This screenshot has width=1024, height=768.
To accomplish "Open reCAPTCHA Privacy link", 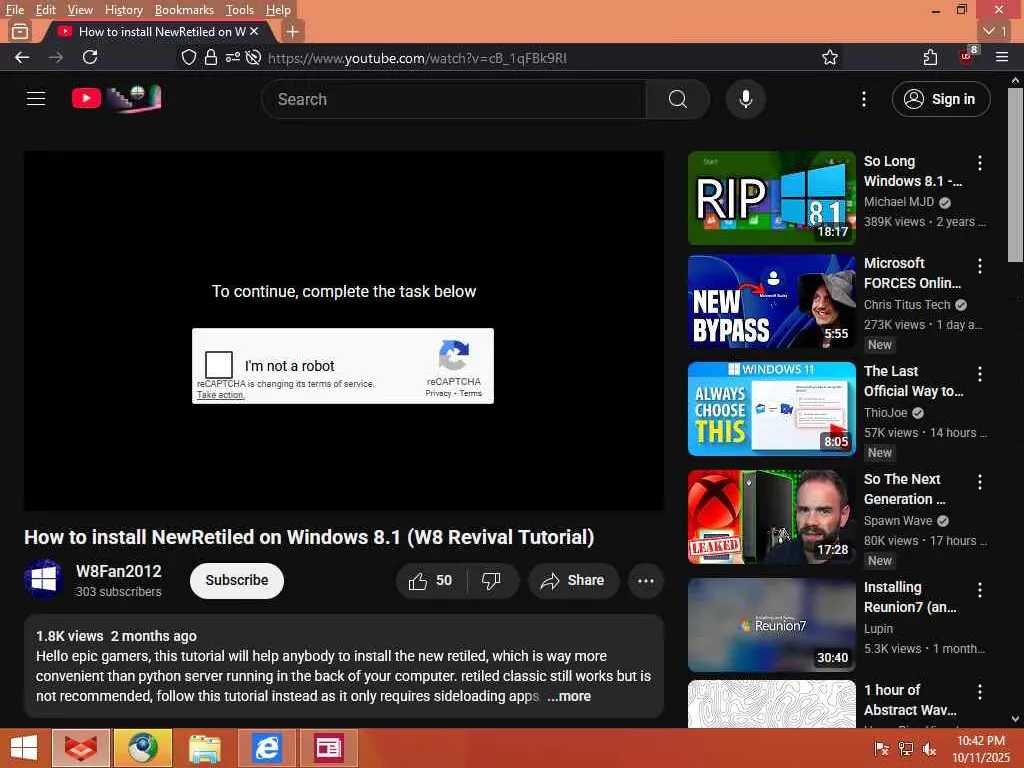I will (438, 393).
